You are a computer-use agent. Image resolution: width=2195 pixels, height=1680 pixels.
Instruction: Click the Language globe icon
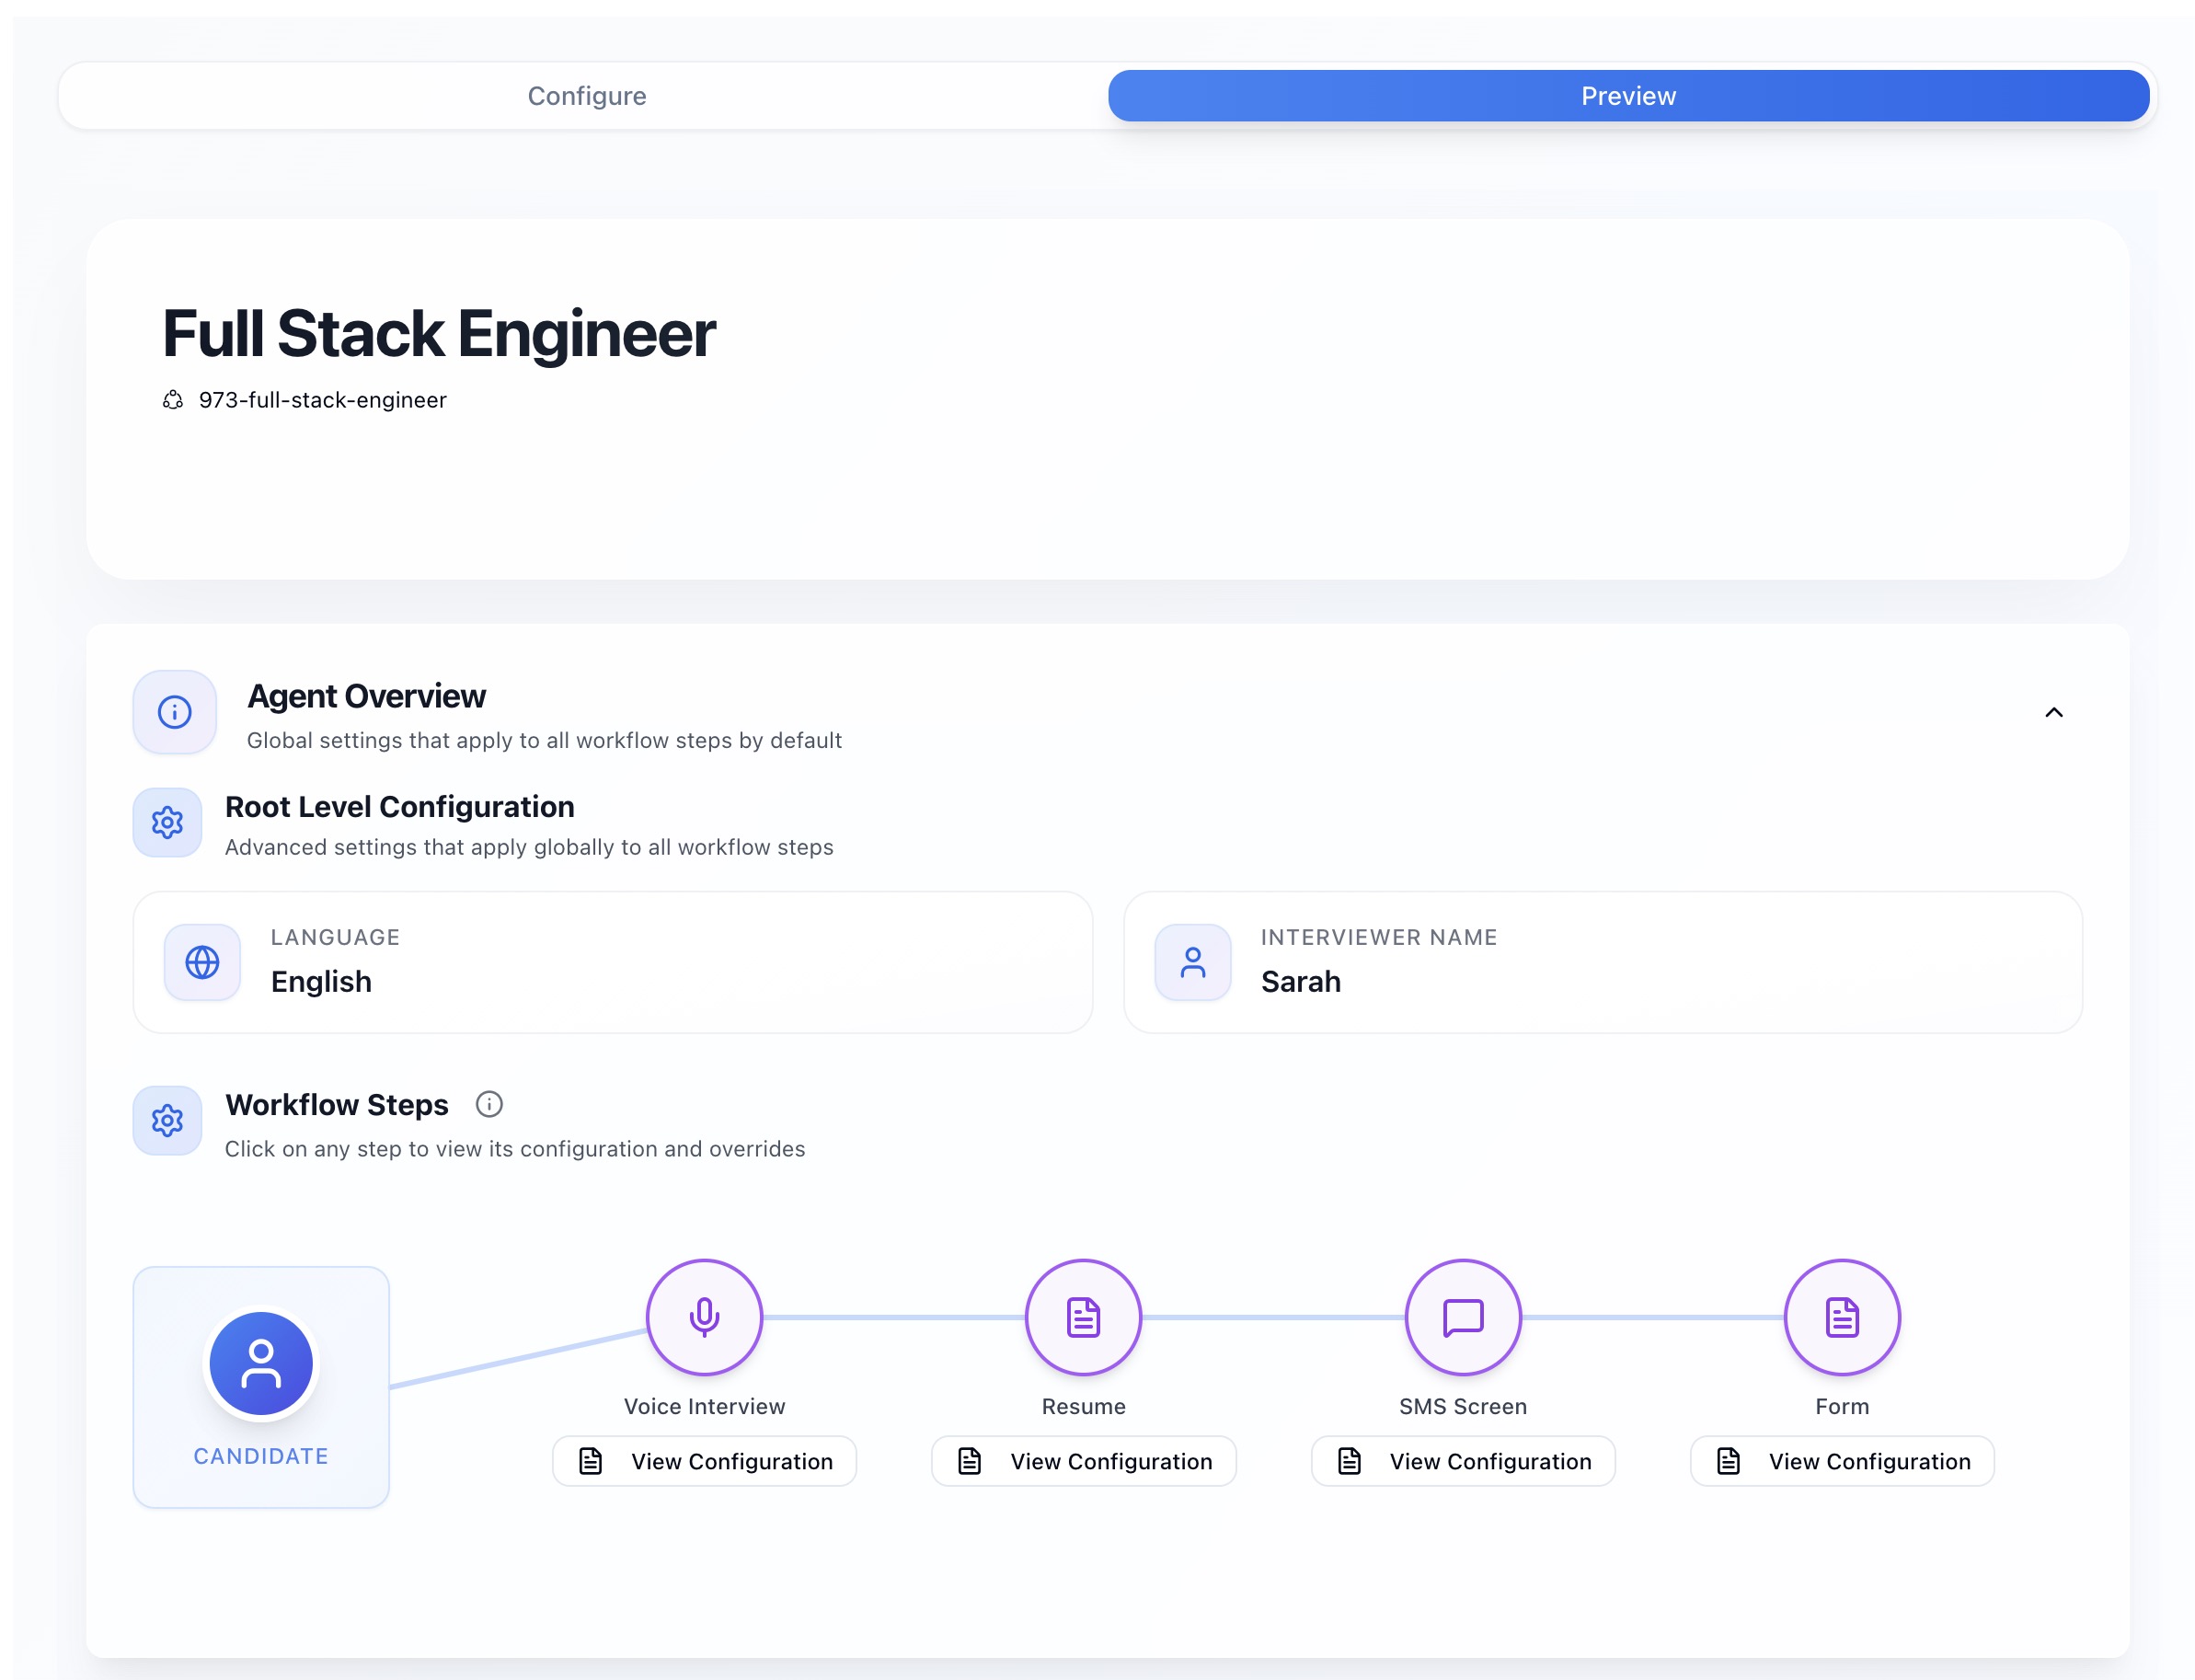(202, 962)
